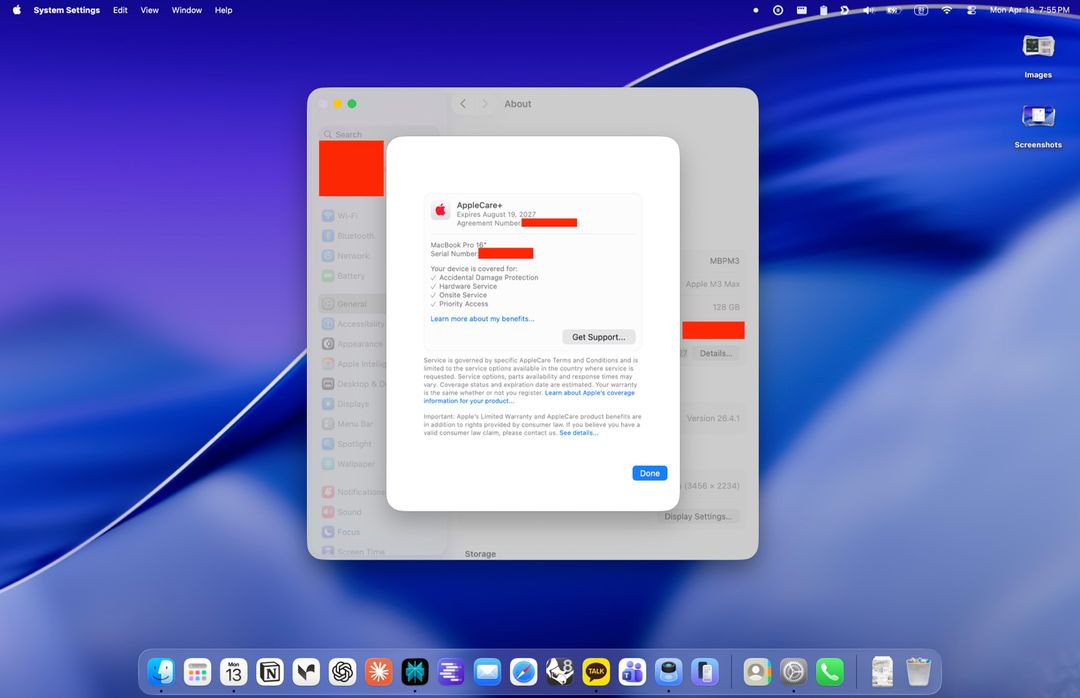Click the volume icon in the menu bar
The image size is (1080, 698).
869,10
